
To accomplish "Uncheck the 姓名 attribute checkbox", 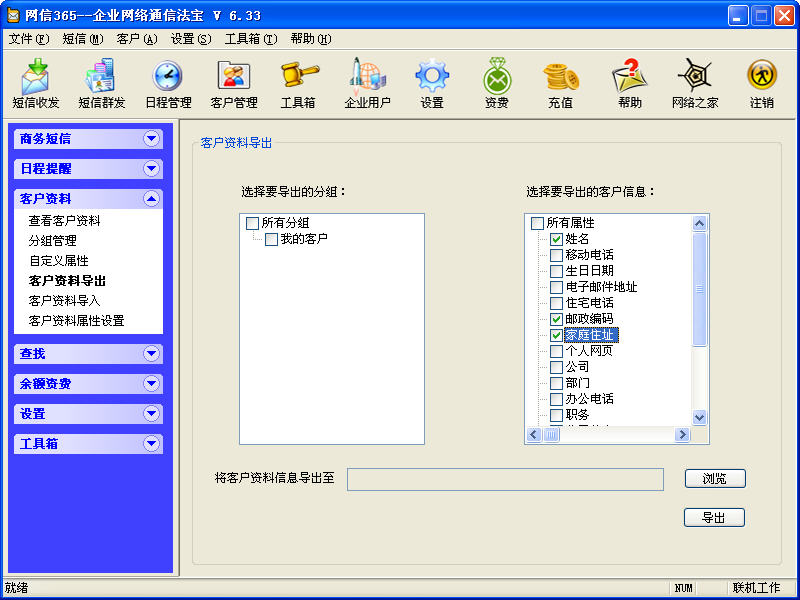I will [556, 239].
